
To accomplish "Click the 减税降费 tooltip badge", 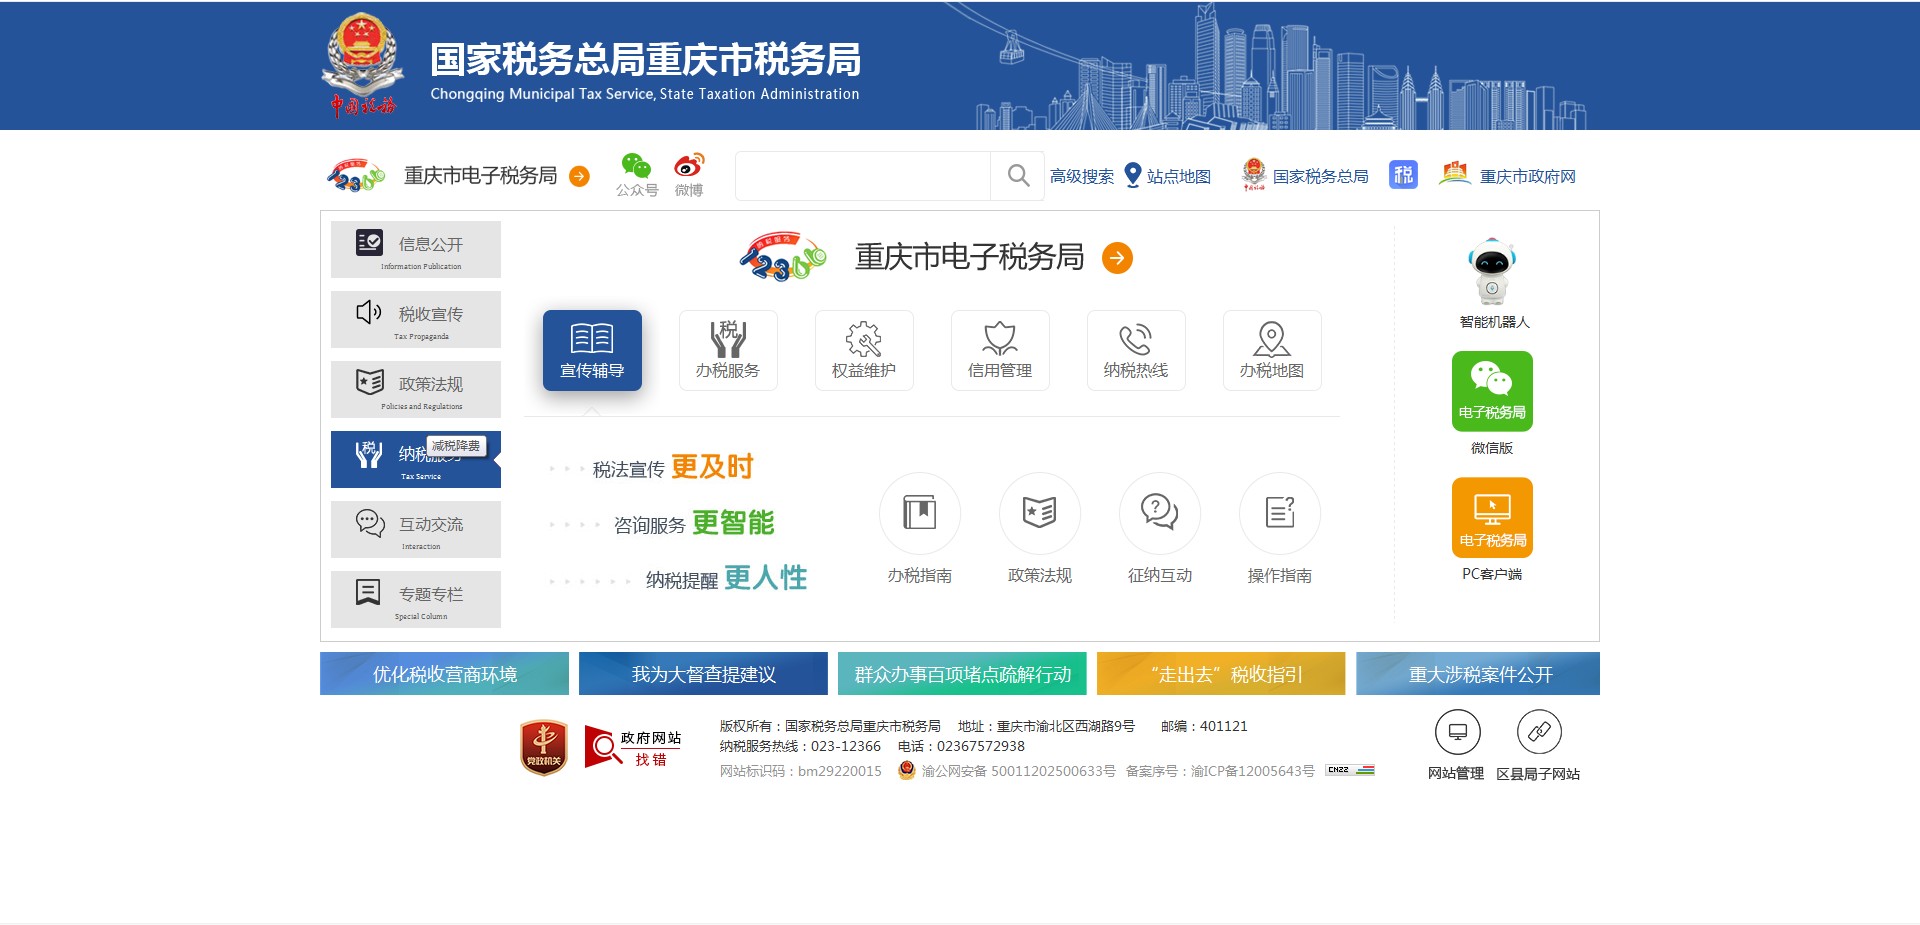I will click(x=456, y=446).
